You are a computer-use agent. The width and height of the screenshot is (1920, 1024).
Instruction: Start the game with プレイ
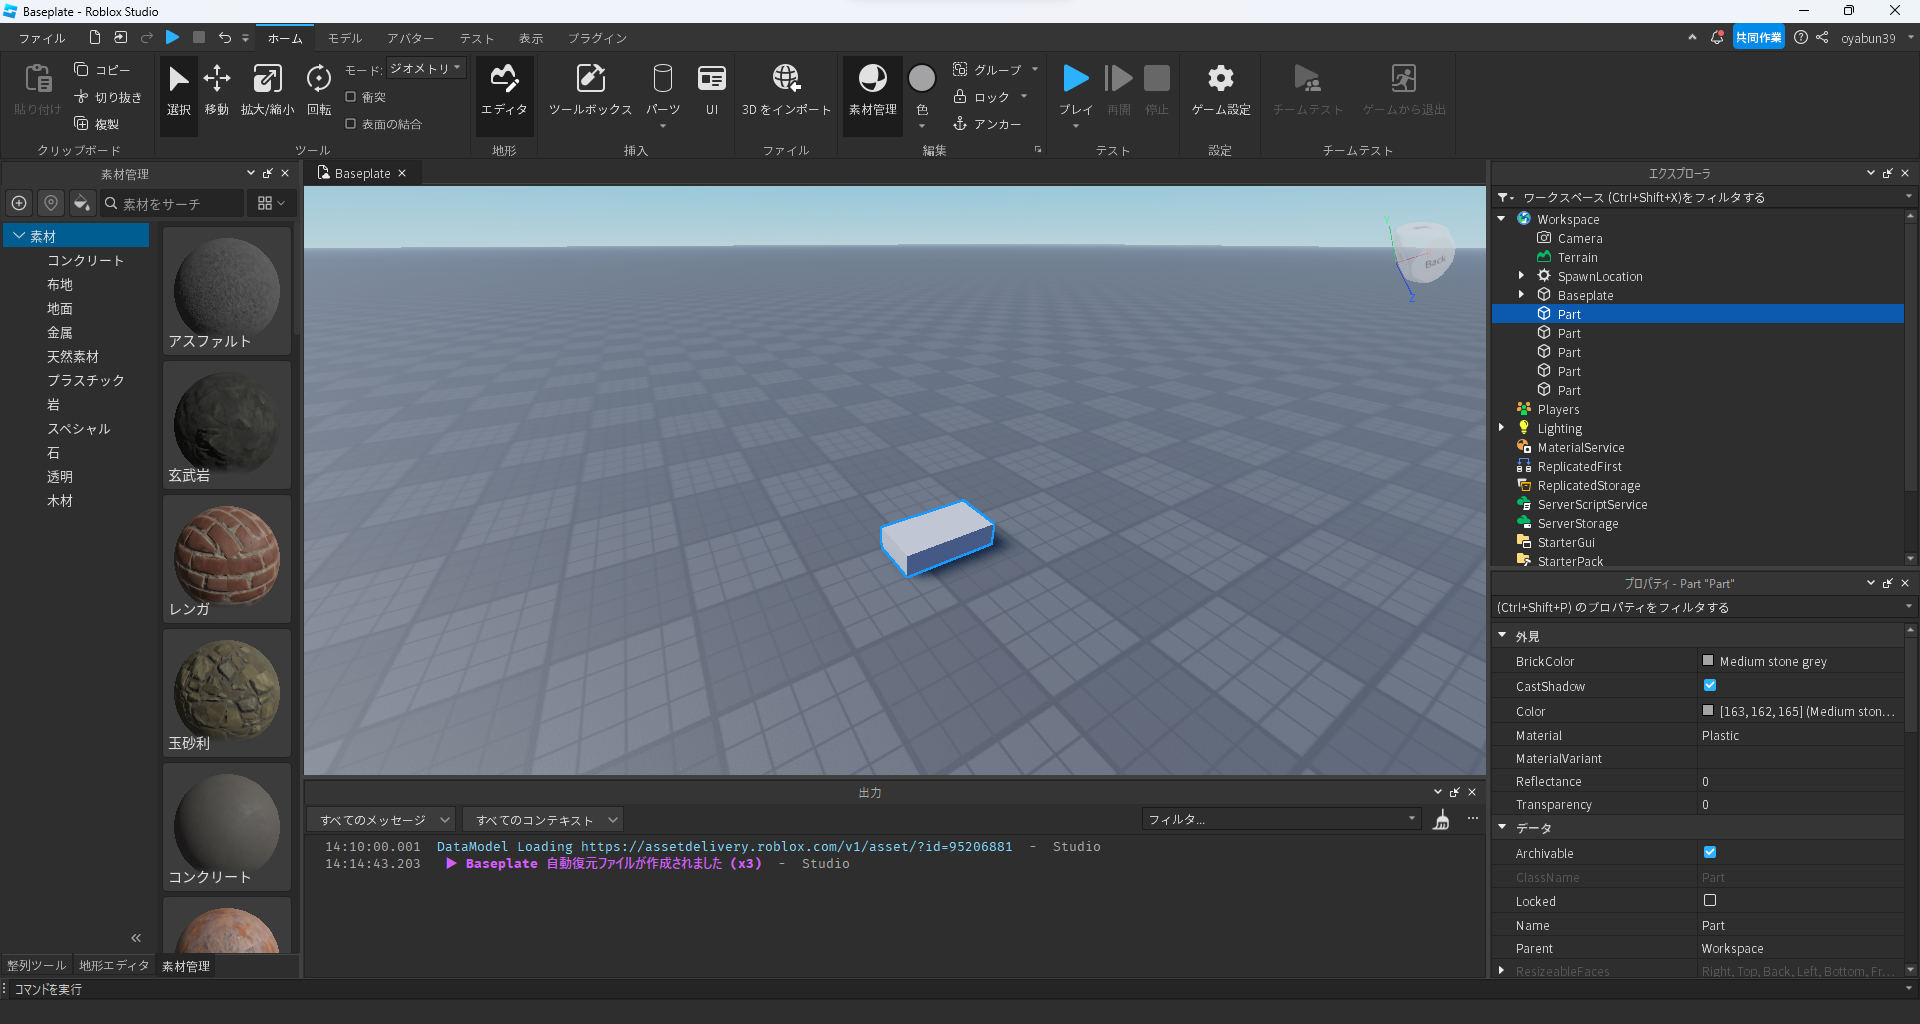click(x=1076, y=90)
